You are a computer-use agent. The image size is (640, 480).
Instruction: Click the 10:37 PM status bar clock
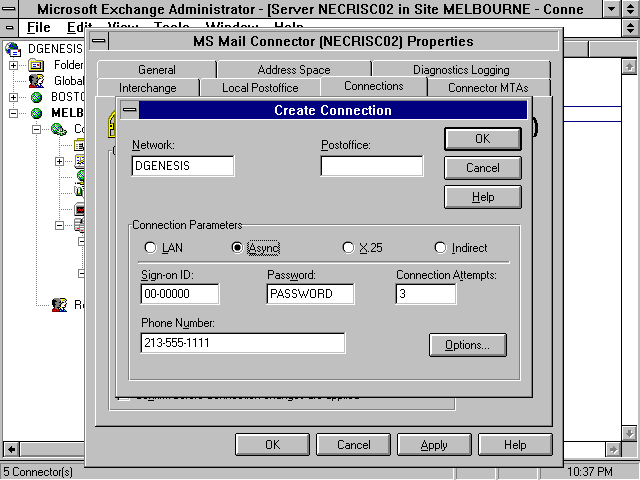pos(589,472)
